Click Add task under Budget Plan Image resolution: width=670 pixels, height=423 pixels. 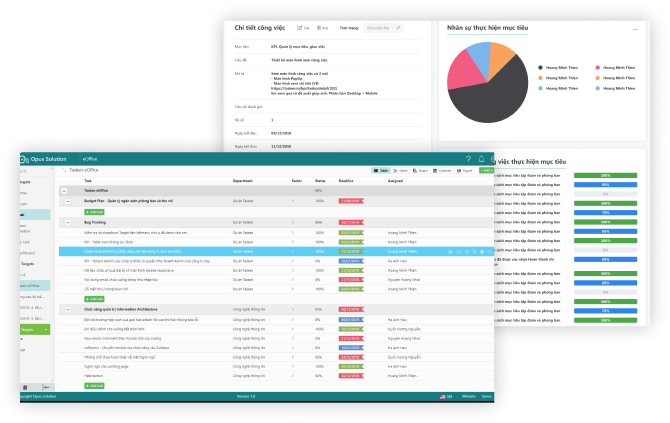point(94,212)
